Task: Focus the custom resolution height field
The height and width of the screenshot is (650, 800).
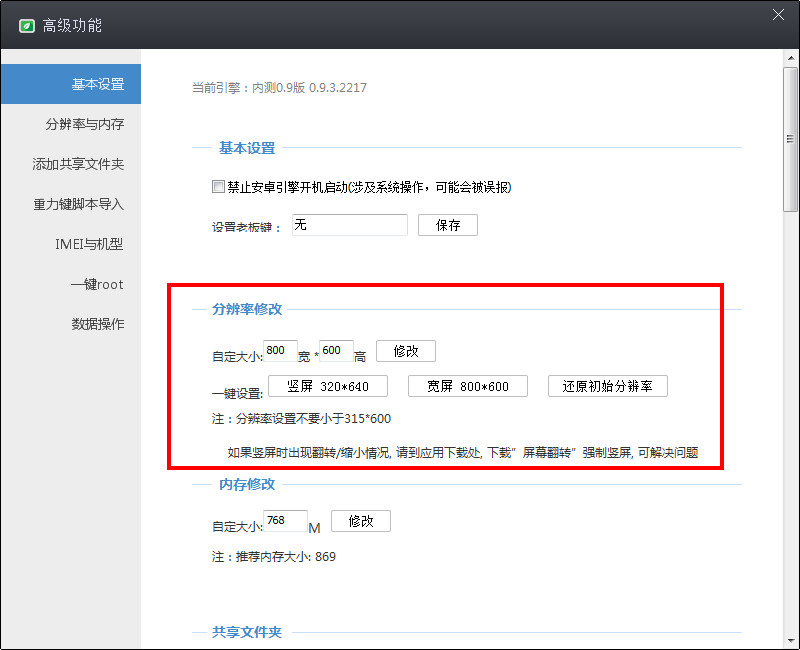Action: [x=335, y=352]
